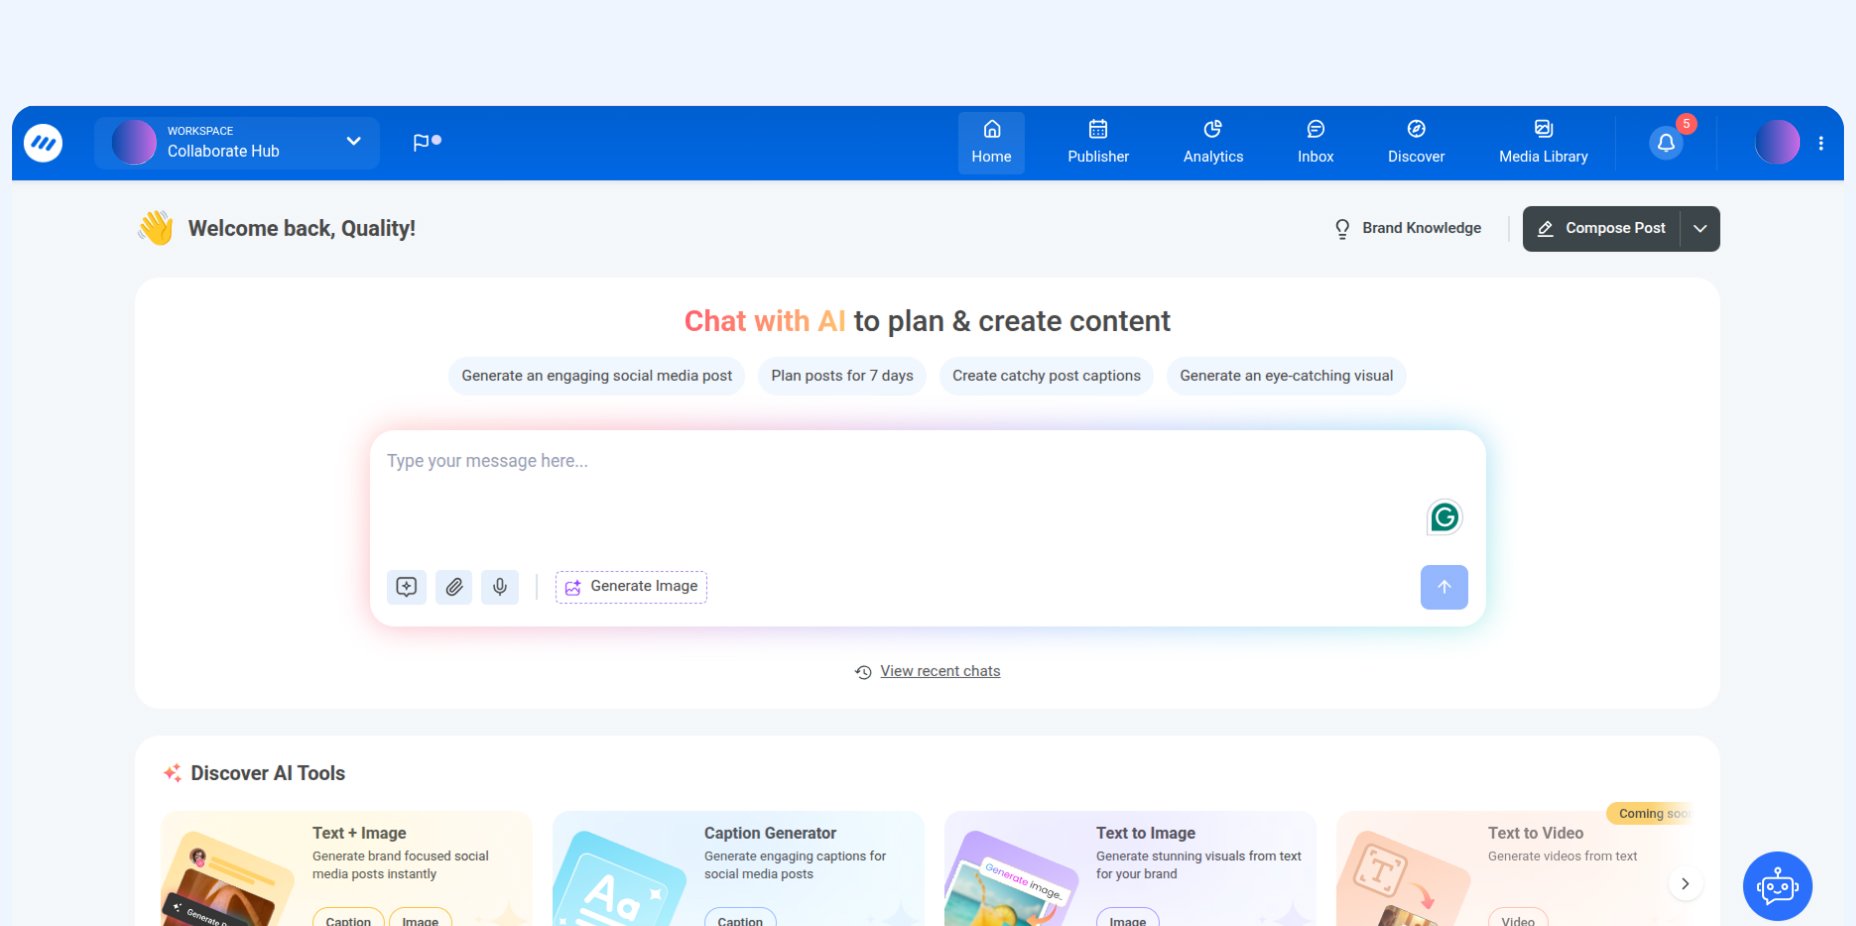Switch to the Home tab
Screen dimensions: 1856x926
(991, 142)
